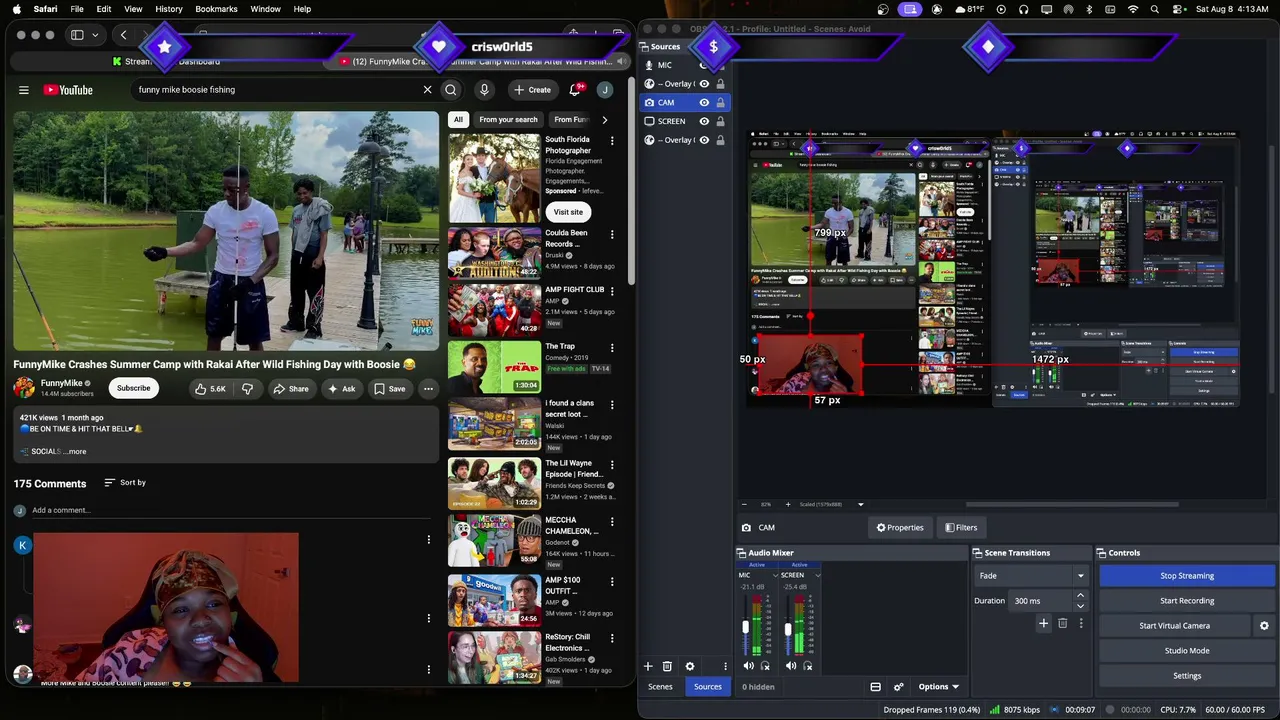Open the Safari sidebar options chevron
Viewport: 1280px width, 720px height.
click(95, 35)
